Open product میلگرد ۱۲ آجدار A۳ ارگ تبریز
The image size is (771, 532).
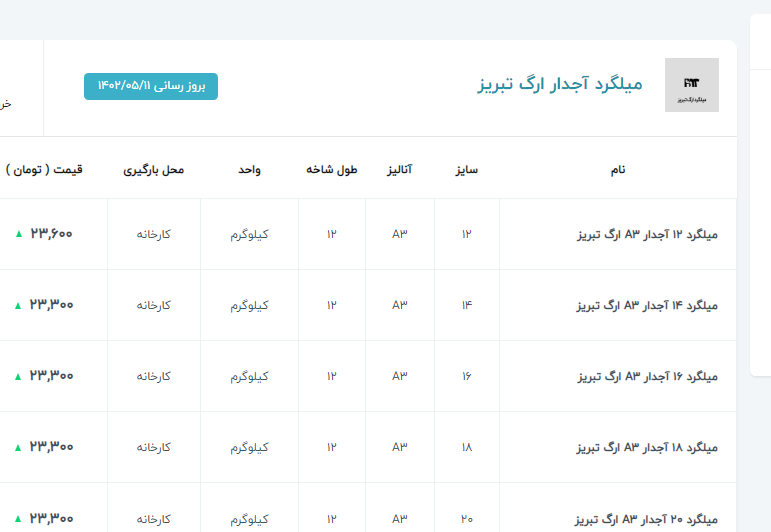click(x=648, y=235)
